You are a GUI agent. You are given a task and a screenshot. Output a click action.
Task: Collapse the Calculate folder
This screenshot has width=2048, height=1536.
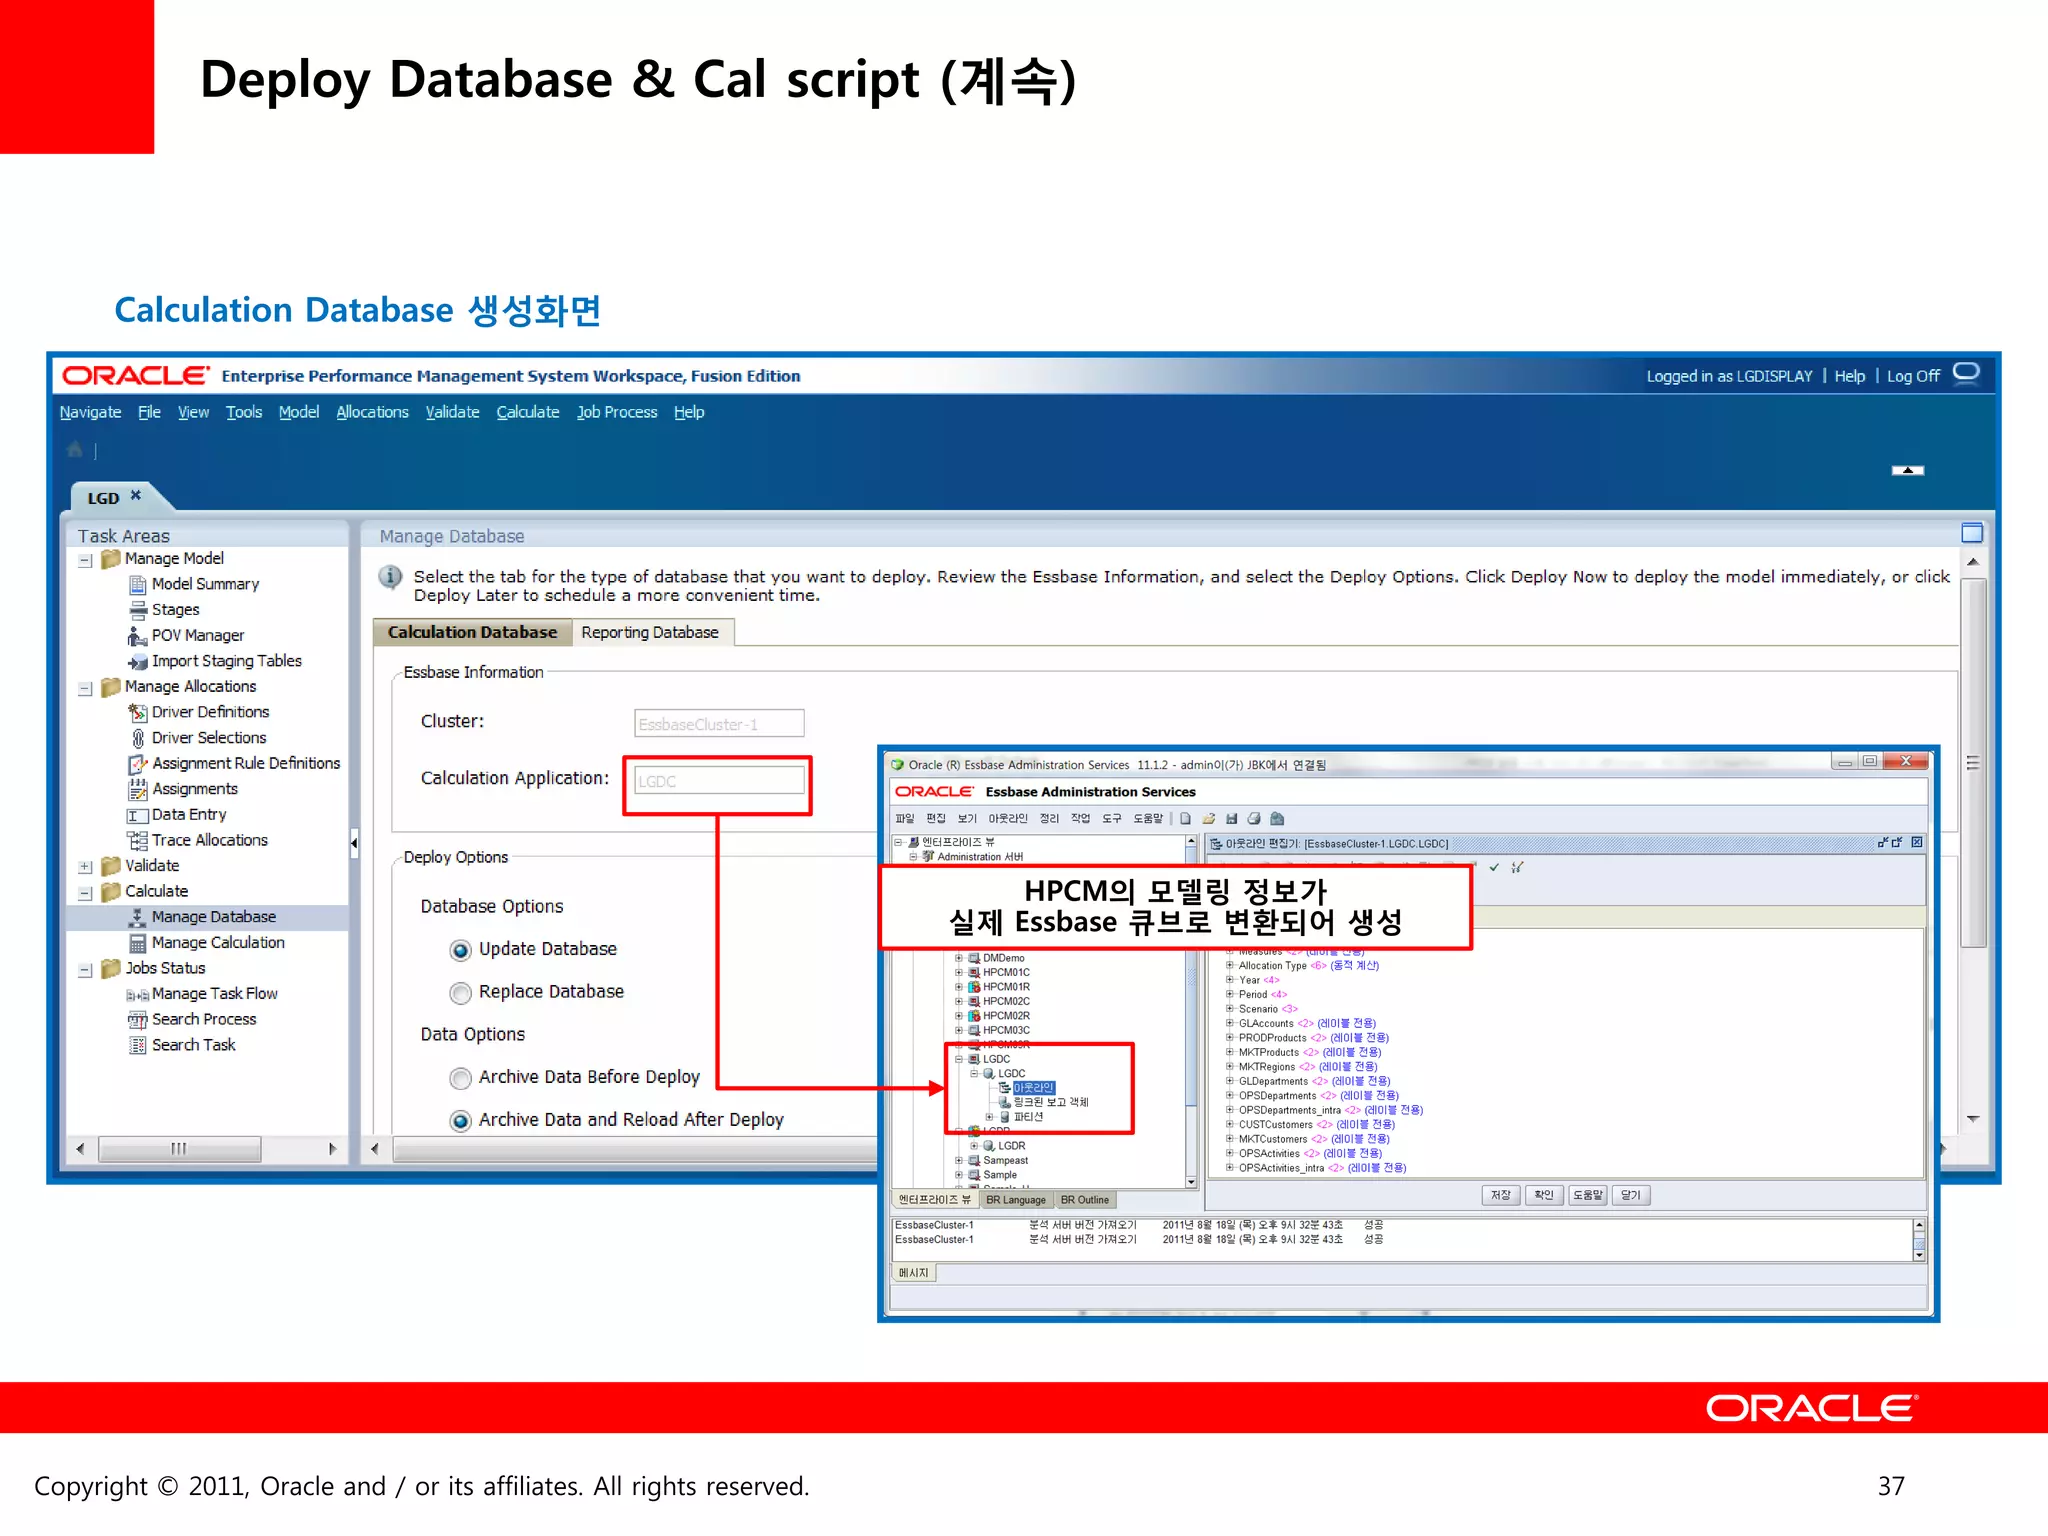(86, 893)
